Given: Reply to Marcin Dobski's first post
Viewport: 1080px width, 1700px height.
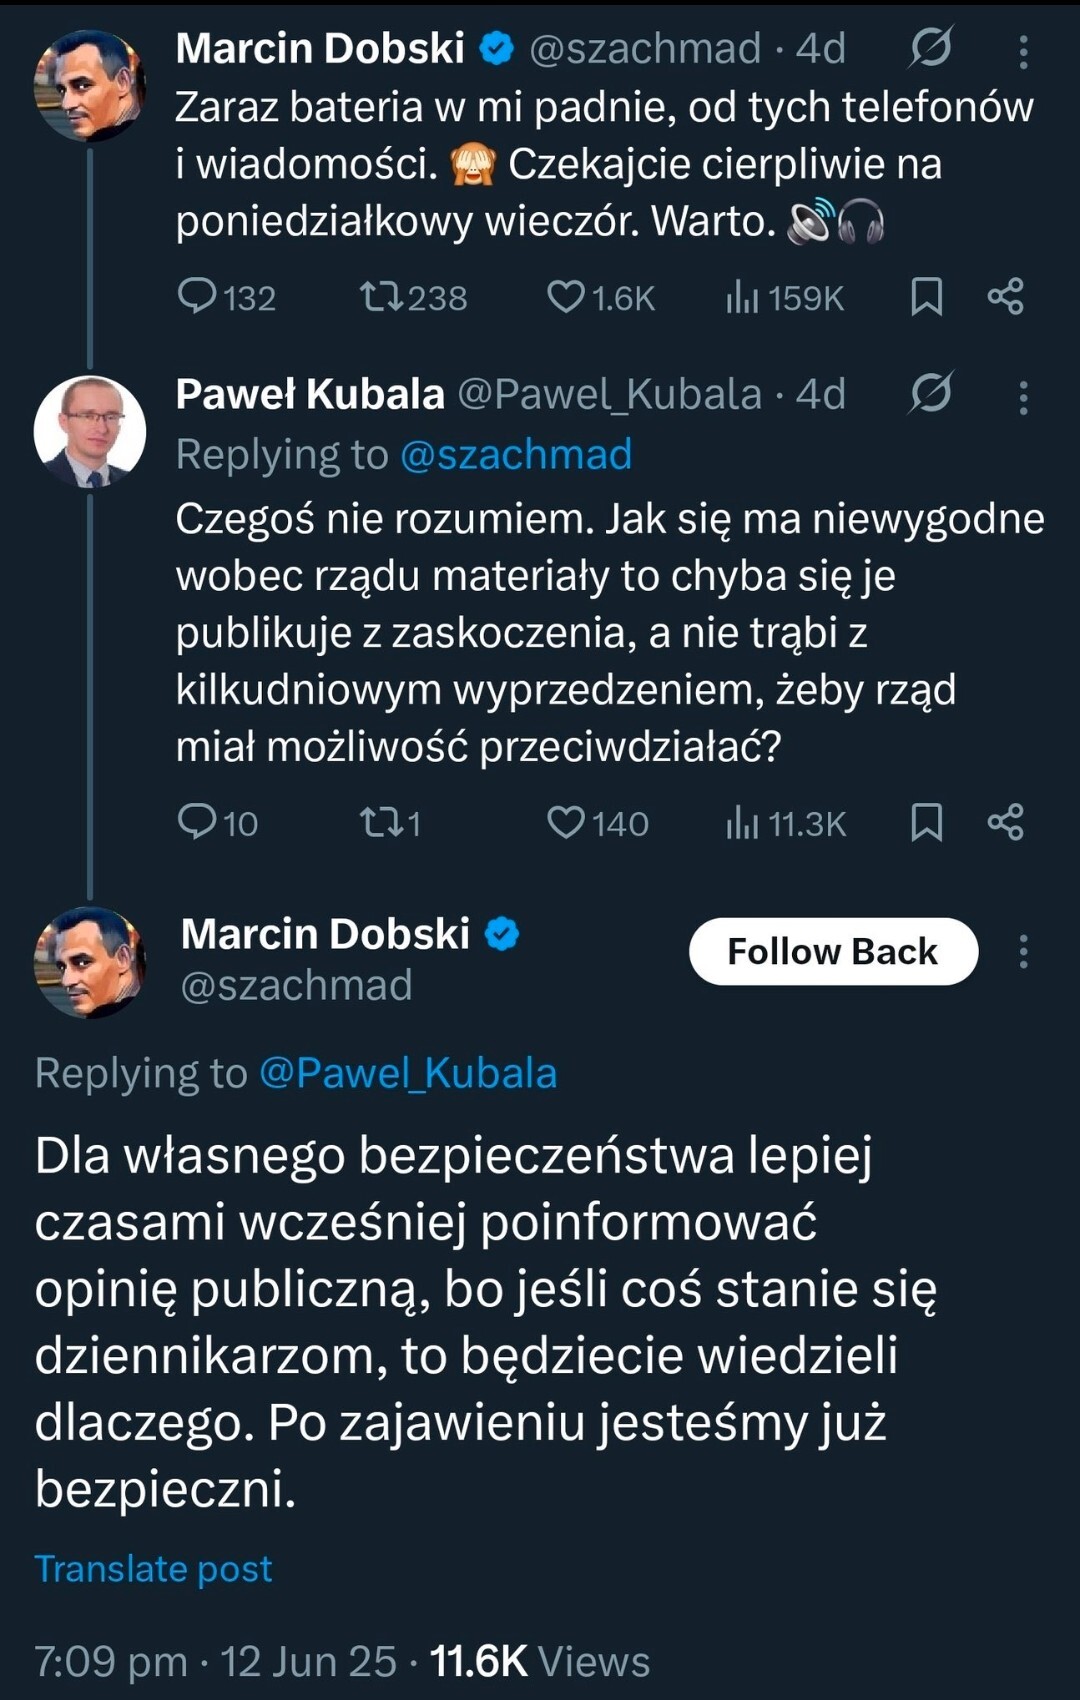Looking at the screenshot, I should tap(197, 296).
